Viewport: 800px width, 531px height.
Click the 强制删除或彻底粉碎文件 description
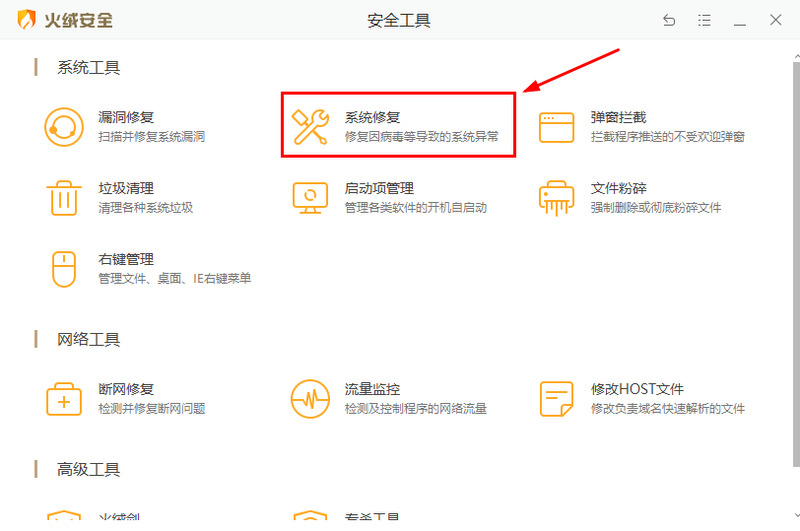[x=655, y=208]
